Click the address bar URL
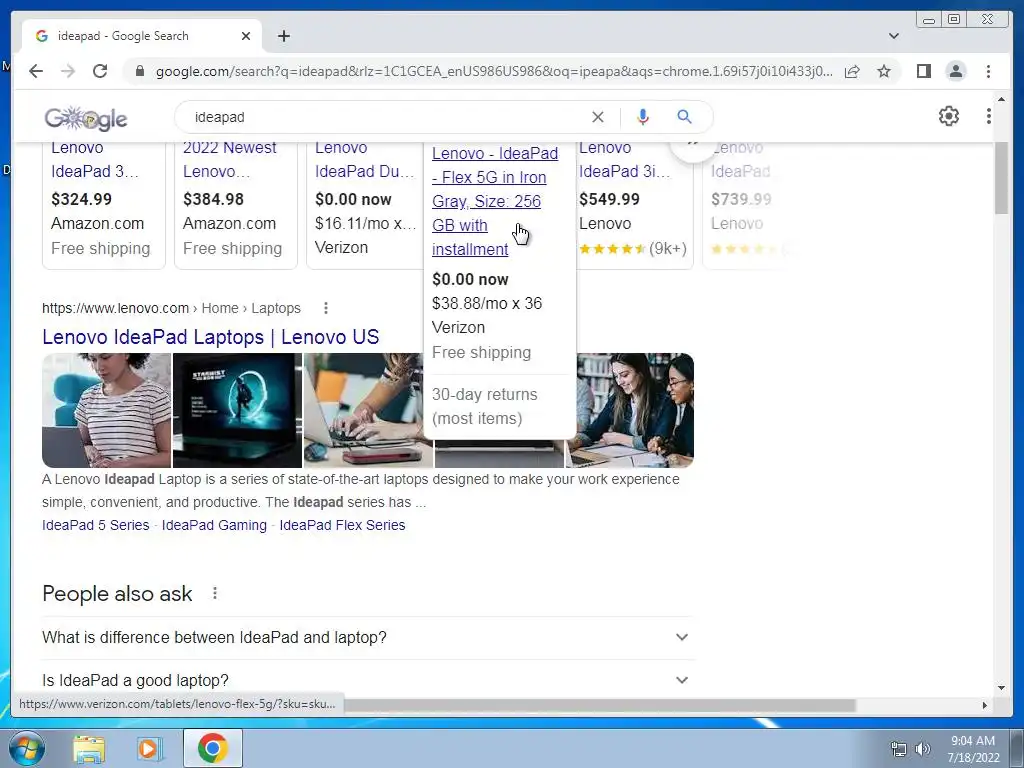This screenshot has width=1024, height=768. pos(494,71)
